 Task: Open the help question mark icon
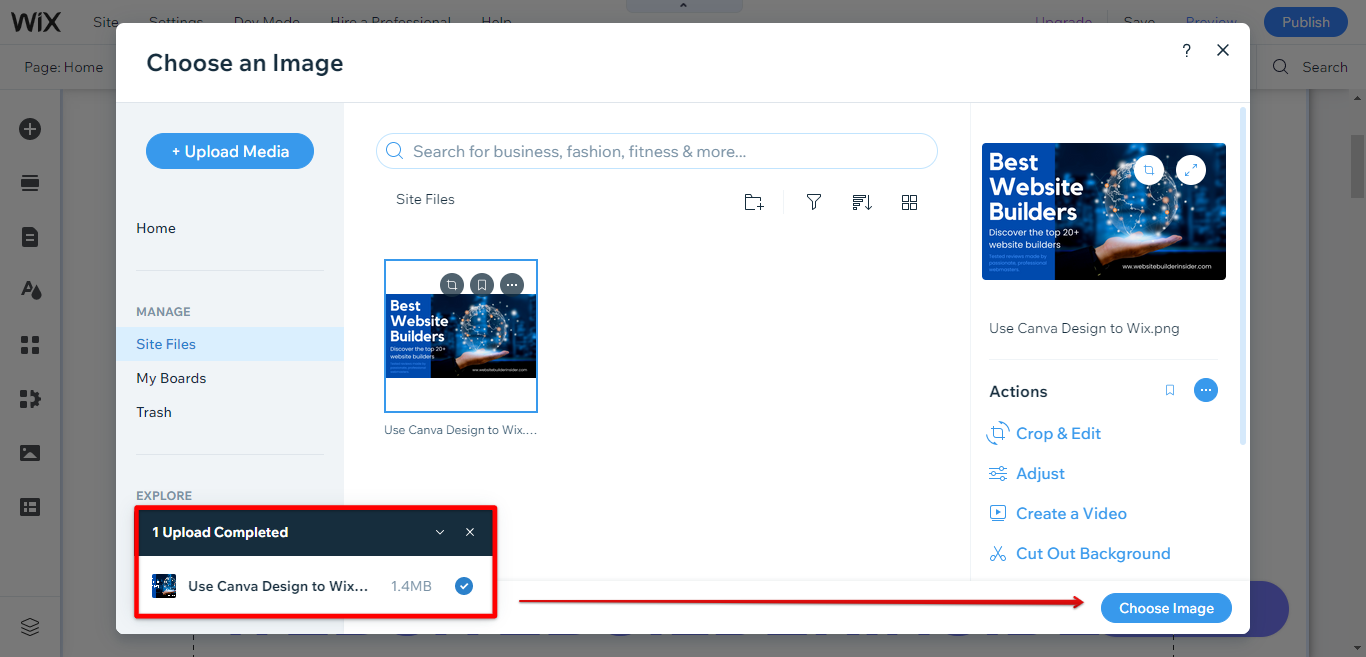pyautogui.click(x=1186, y=51)
